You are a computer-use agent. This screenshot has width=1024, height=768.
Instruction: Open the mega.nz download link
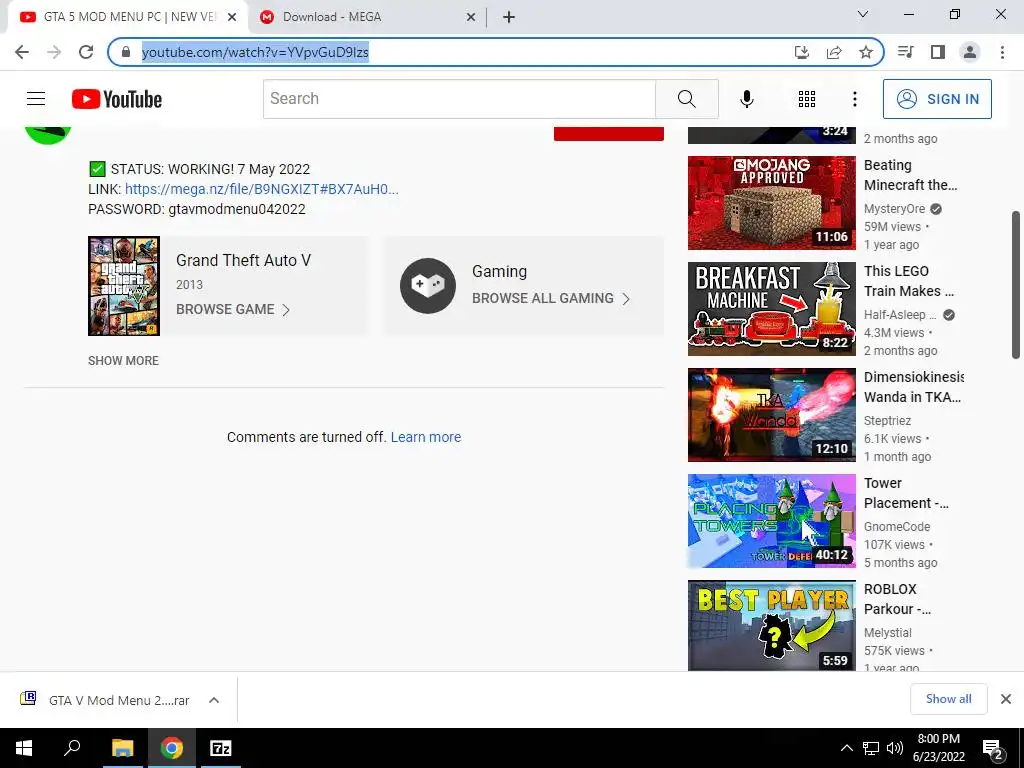(x=262, y=189)
